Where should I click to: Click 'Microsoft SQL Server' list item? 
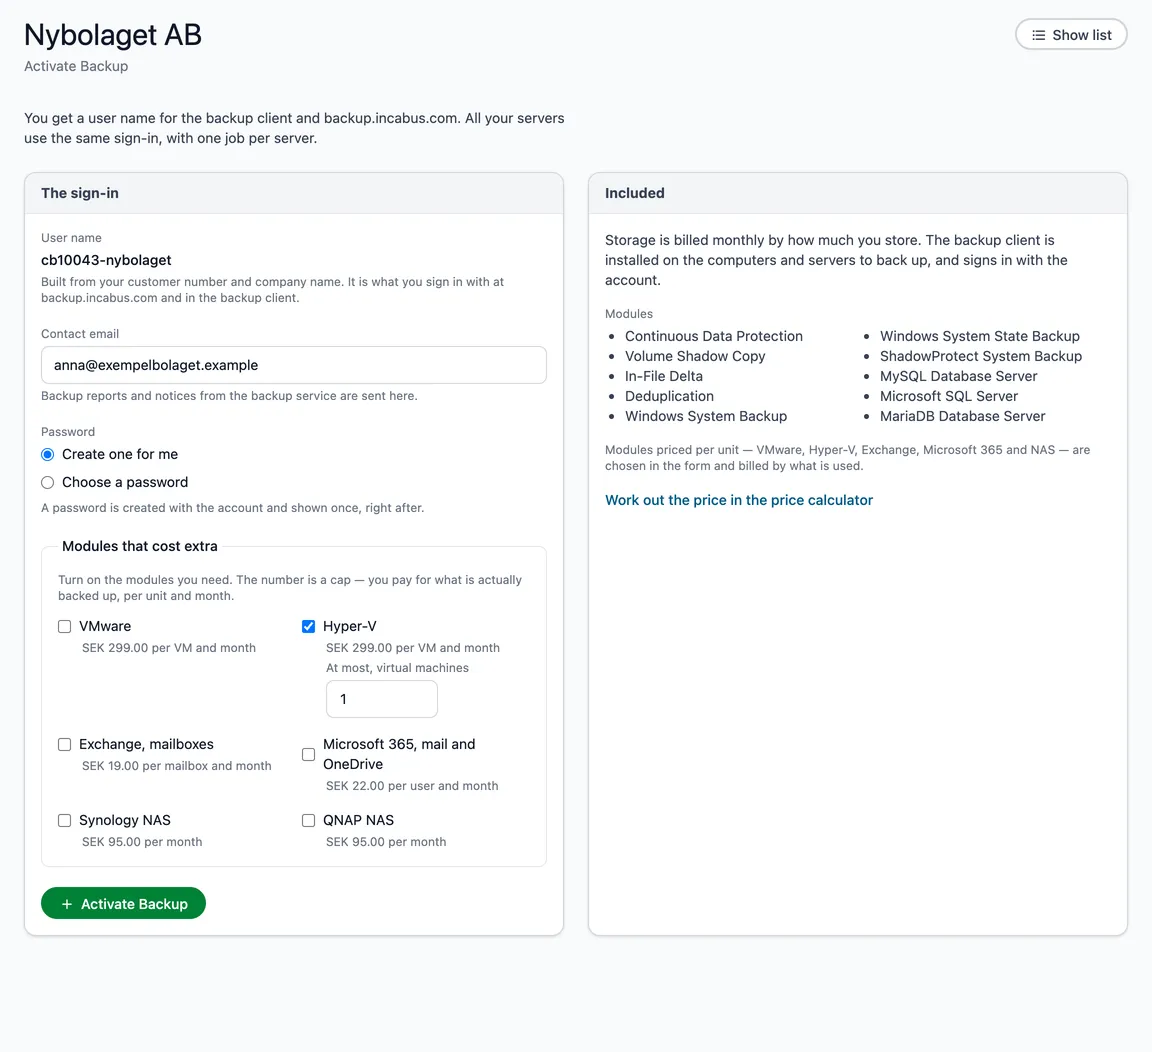(x=948, y=396)
